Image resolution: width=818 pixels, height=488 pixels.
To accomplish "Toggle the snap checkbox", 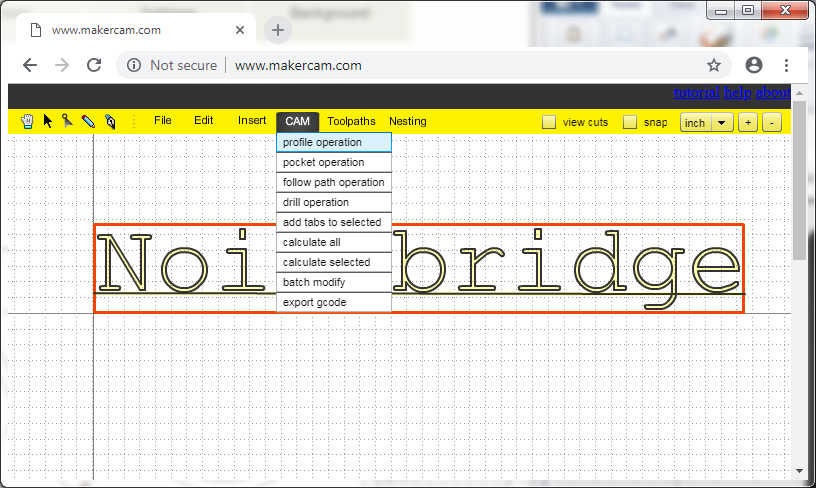I will click(630, 122).
